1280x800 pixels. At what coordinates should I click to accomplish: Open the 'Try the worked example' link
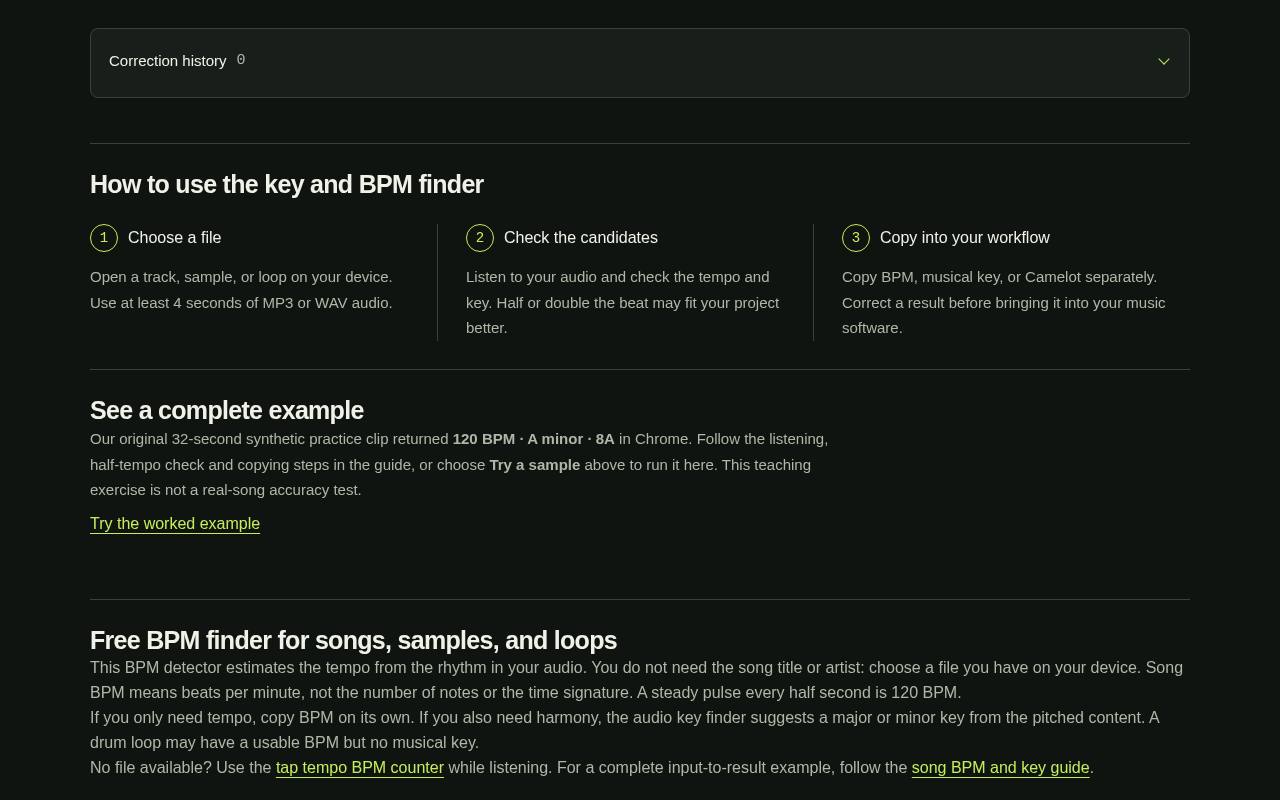(175, 524)
